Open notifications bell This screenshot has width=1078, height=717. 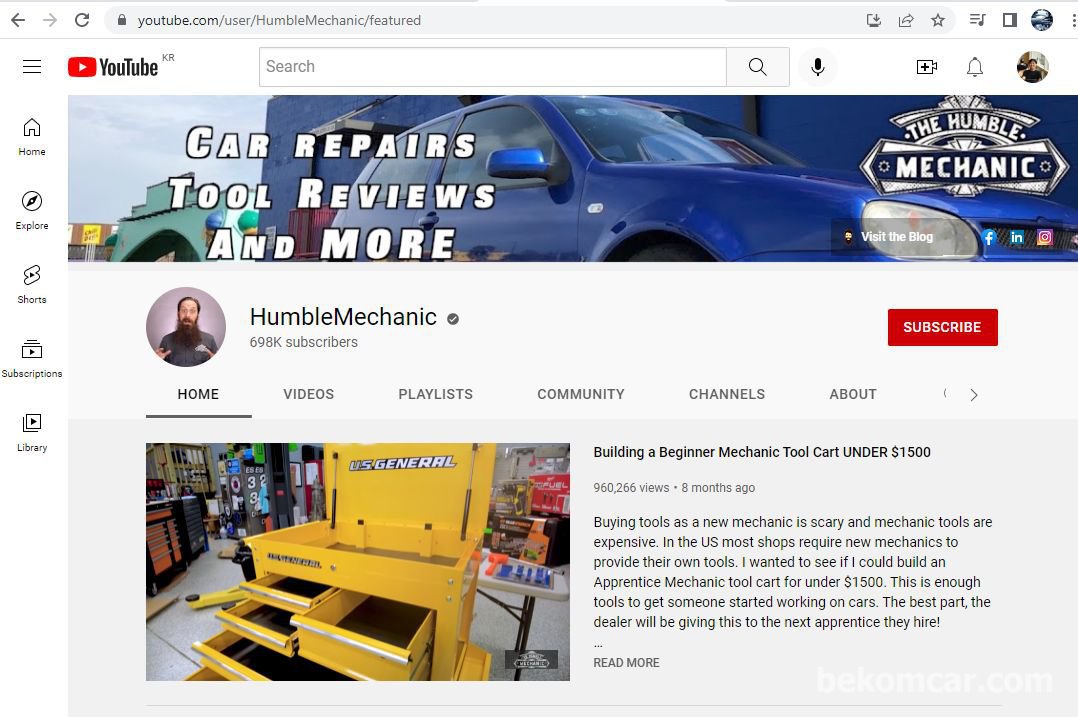coord(975,67)
